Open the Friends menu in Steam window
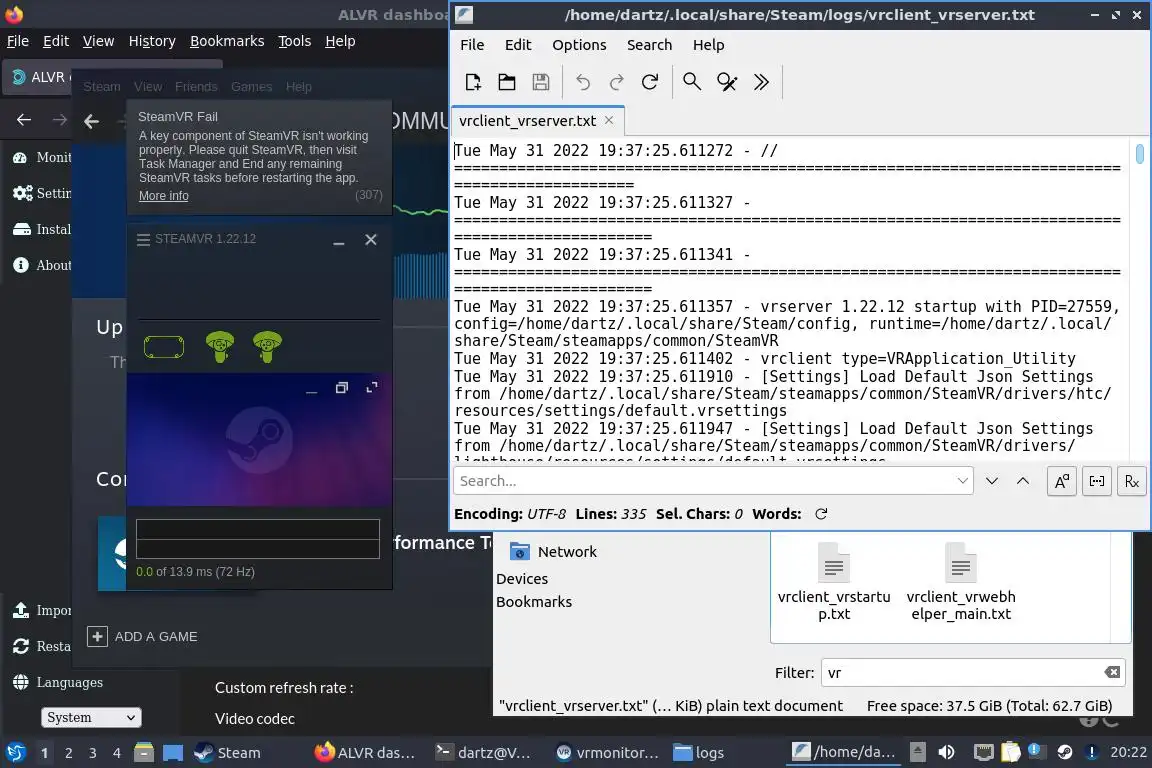The width and height of the screenshot is (1152, 768). 196,87
